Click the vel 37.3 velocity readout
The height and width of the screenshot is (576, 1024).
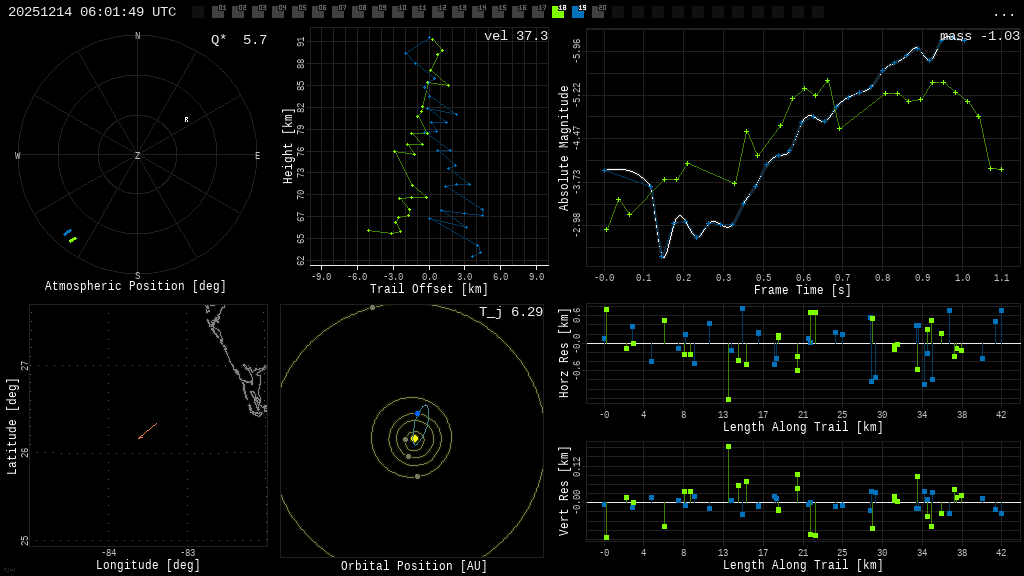point(515,36)
